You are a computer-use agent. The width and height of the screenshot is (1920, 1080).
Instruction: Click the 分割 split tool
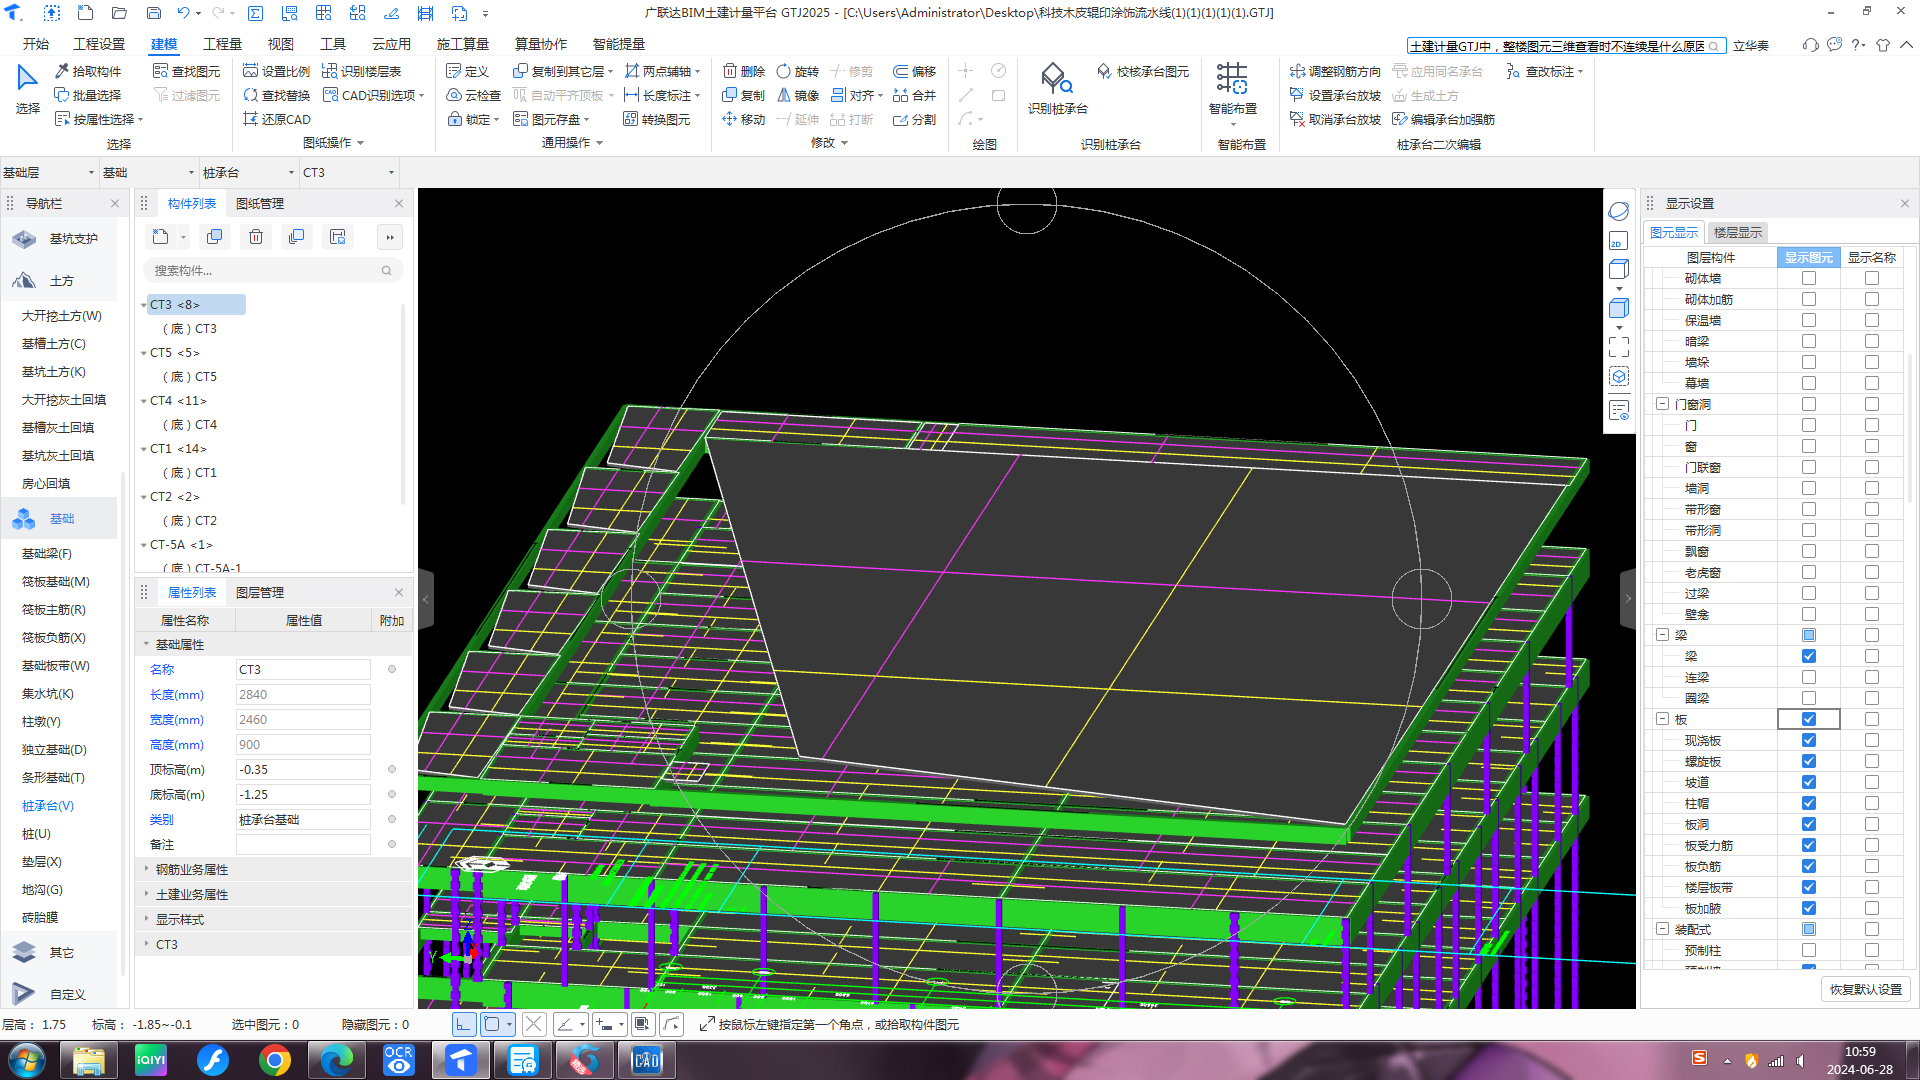pos(915,119)
